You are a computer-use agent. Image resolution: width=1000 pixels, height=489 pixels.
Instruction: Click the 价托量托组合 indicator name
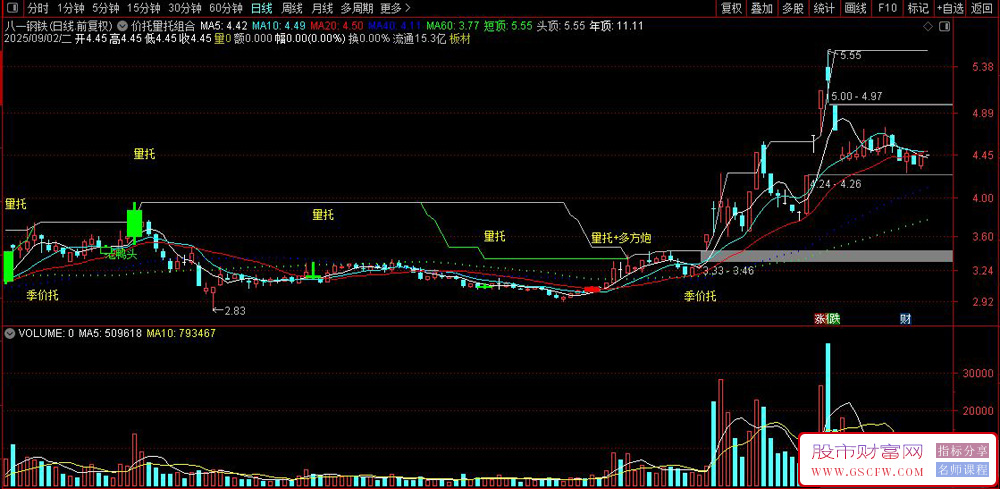tap(163, 27)
